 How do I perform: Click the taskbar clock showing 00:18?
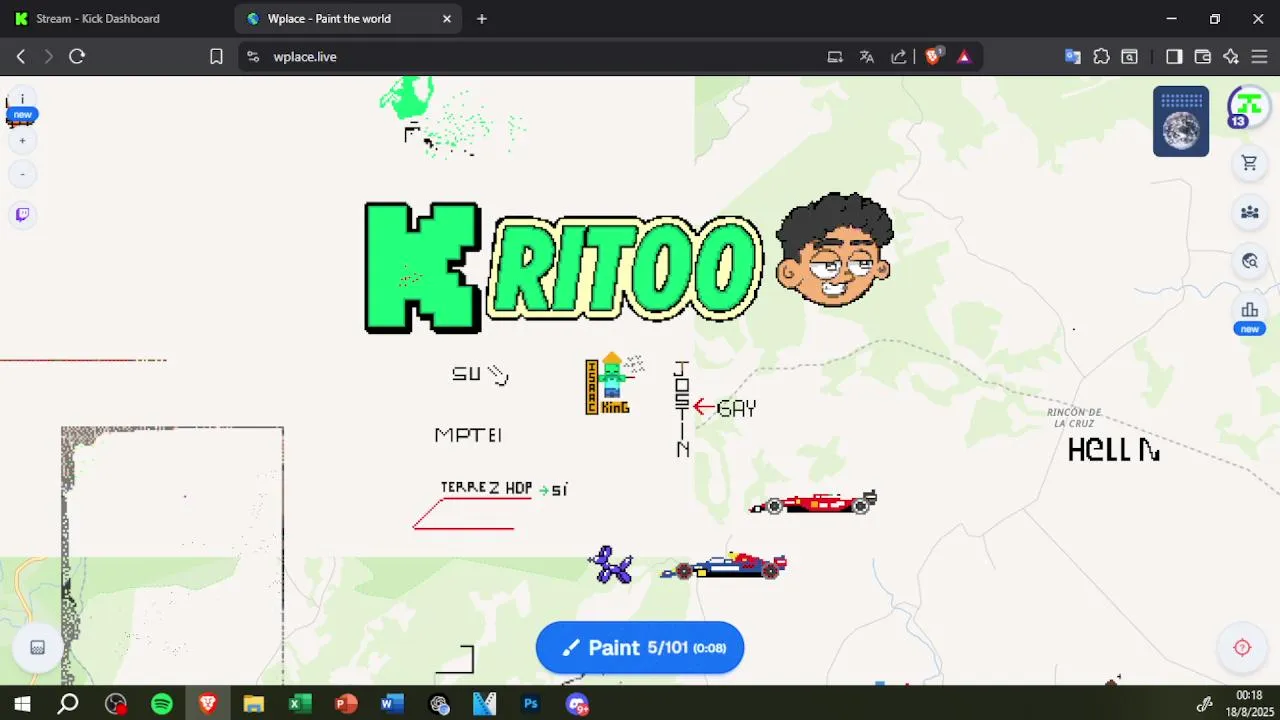coord(1249,703)
